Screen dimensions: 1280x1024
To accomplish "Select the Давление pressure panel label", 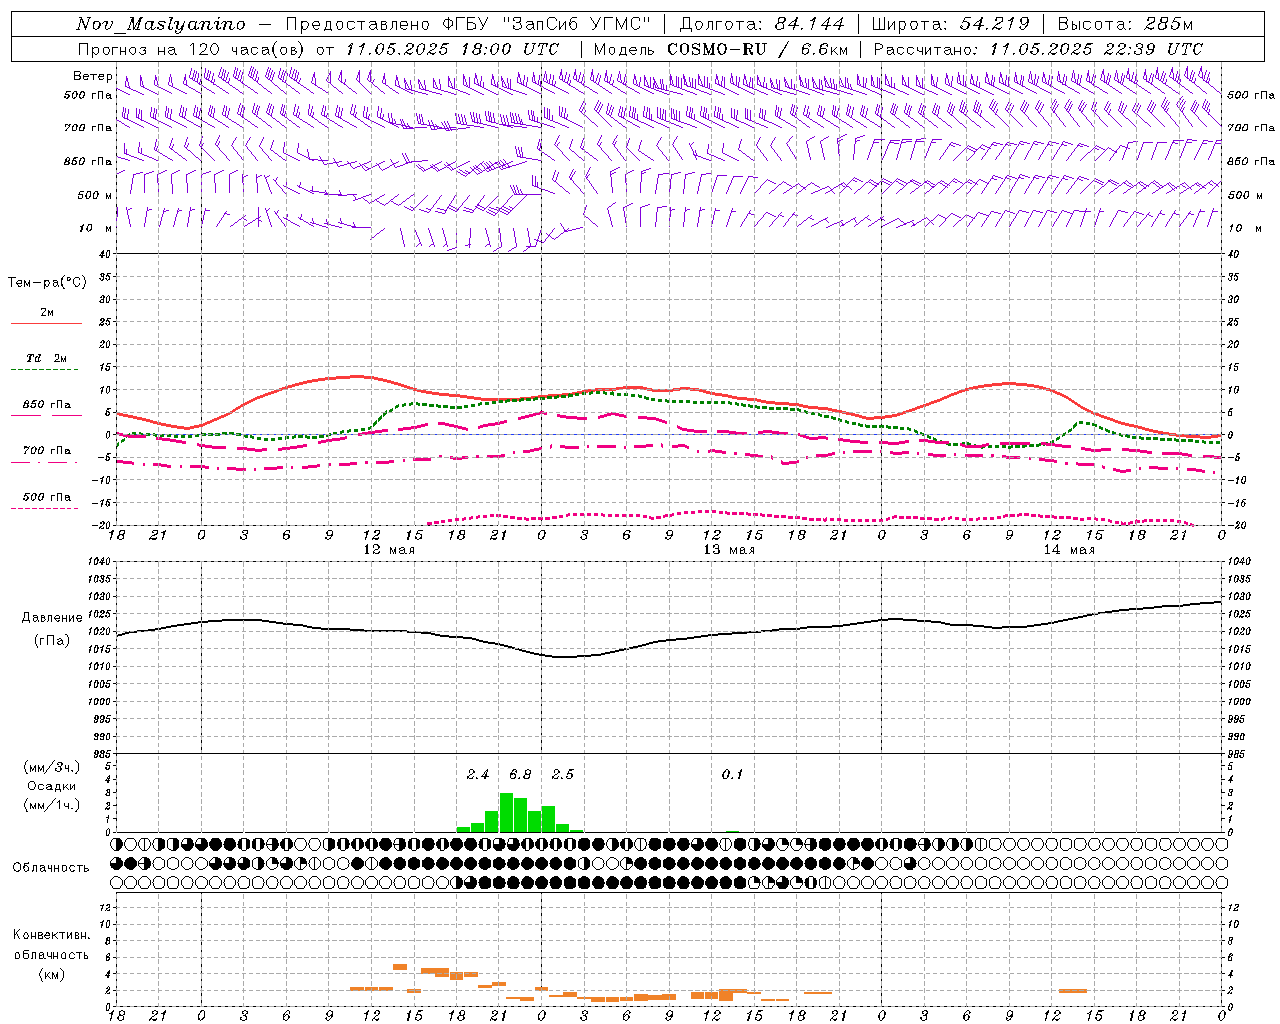I will (53, 618).
